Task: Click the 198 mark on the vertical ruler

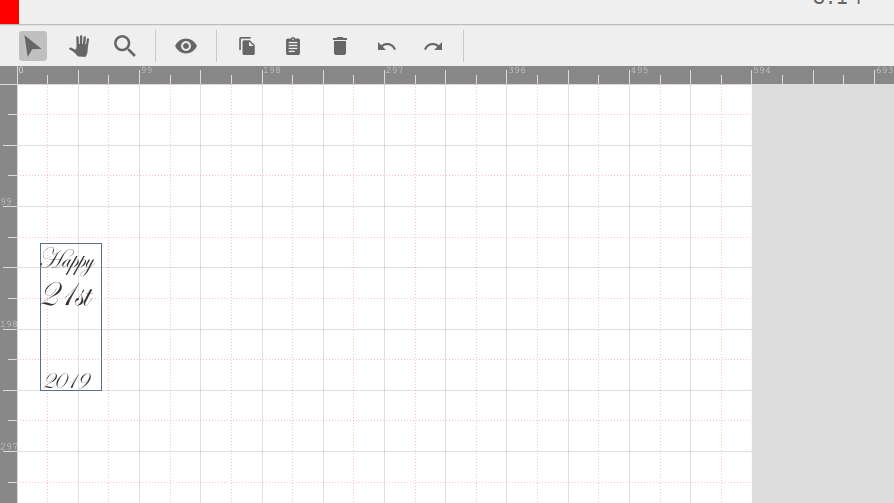Action: (x=8, y=325)
